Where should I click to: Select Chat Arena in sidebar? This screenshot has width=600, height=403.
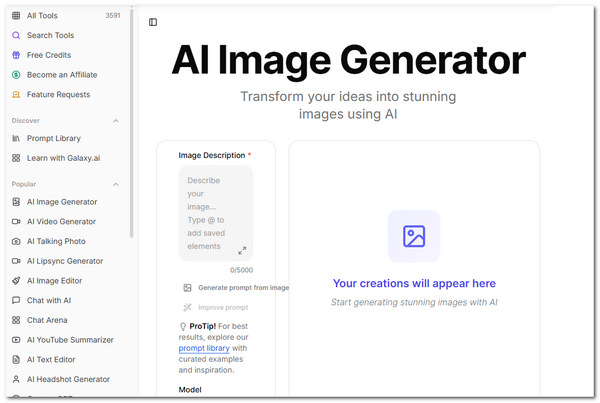[48, 320]
